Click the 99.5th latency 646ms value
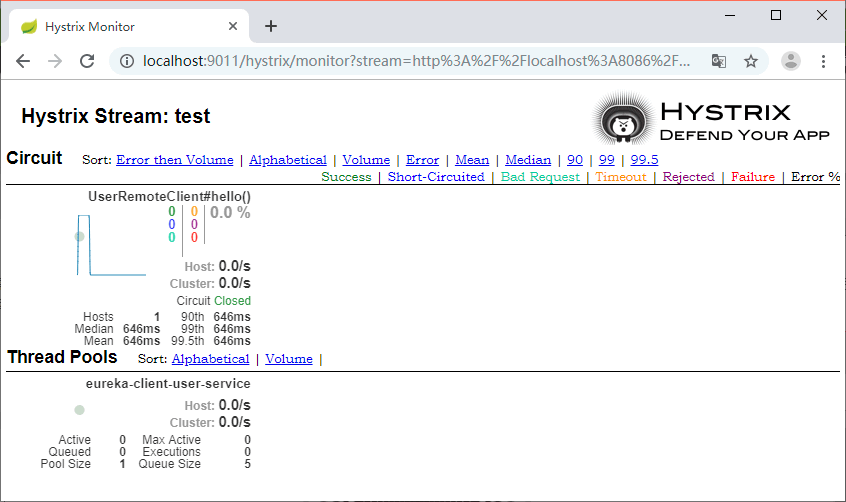This screenshot has width=846, height=502. tap(232, 341)
